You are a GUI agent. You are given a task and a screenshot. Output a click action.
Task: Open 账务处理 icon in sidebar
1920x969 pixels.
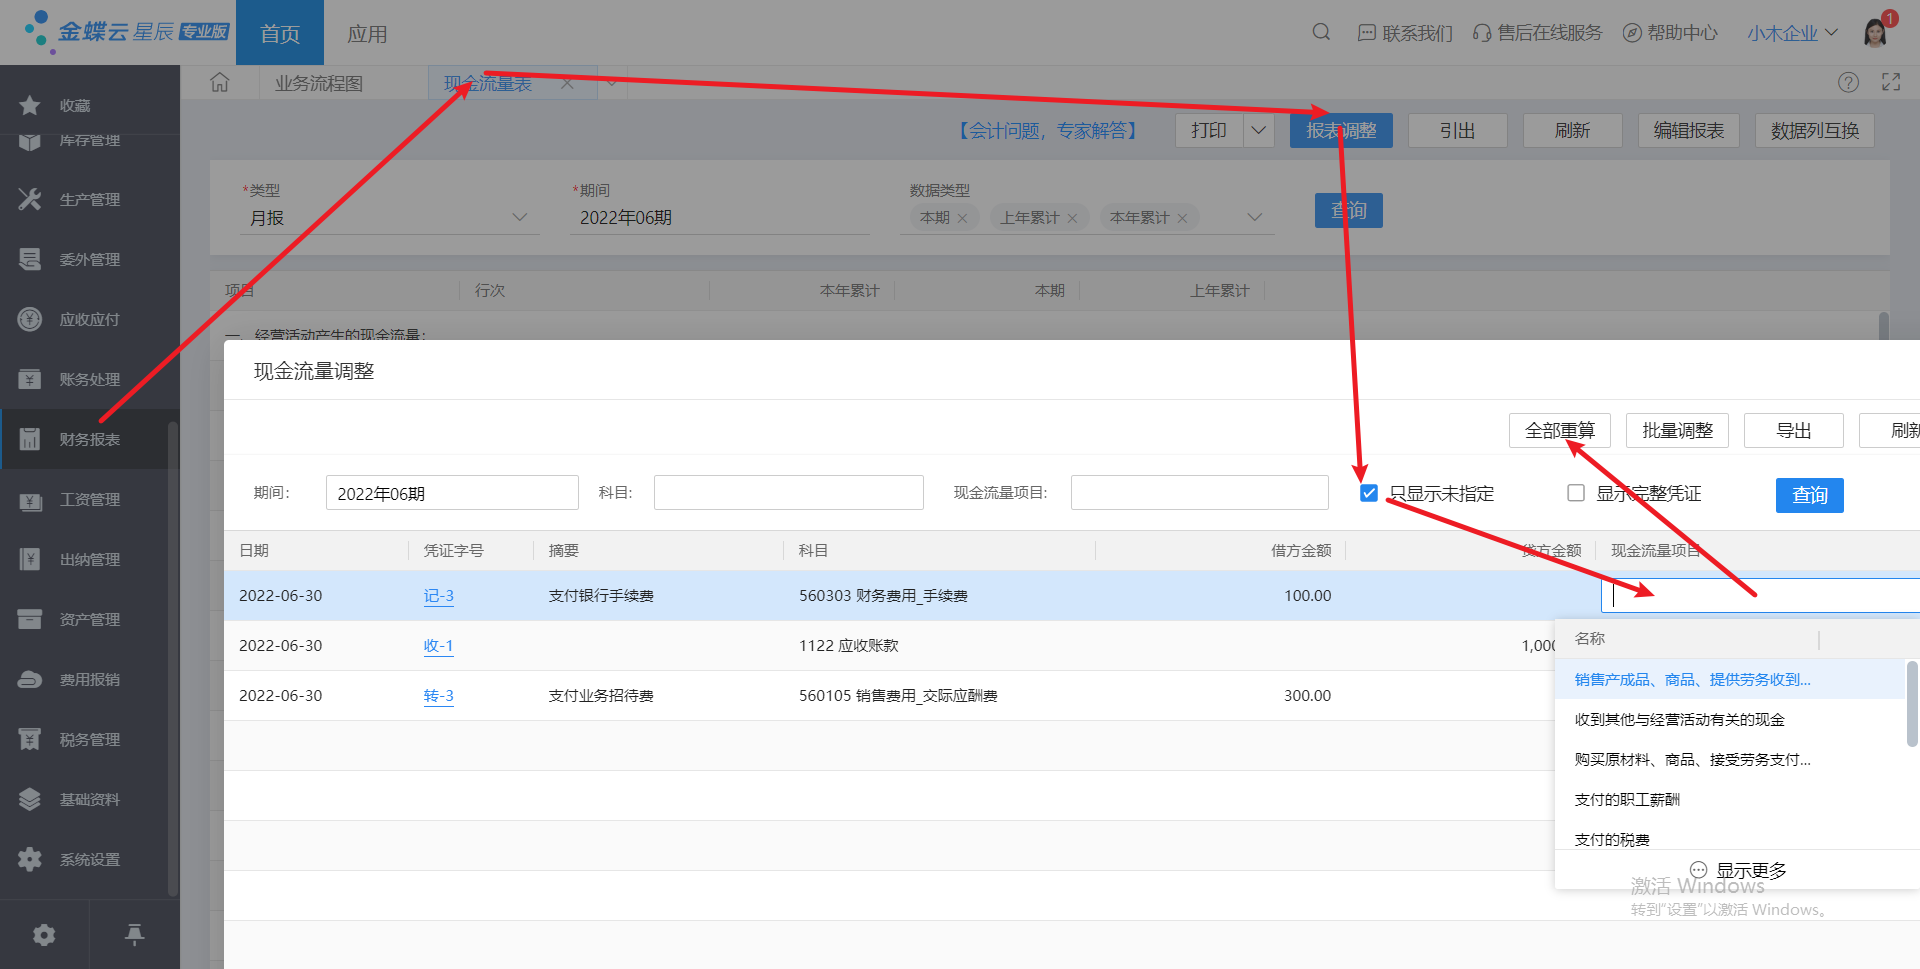pos(30,379)
